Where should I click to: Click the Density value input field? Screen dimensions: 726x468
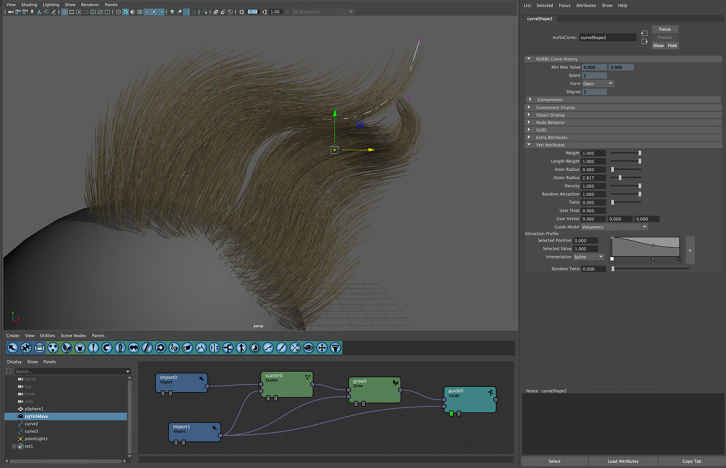point(594,185)
